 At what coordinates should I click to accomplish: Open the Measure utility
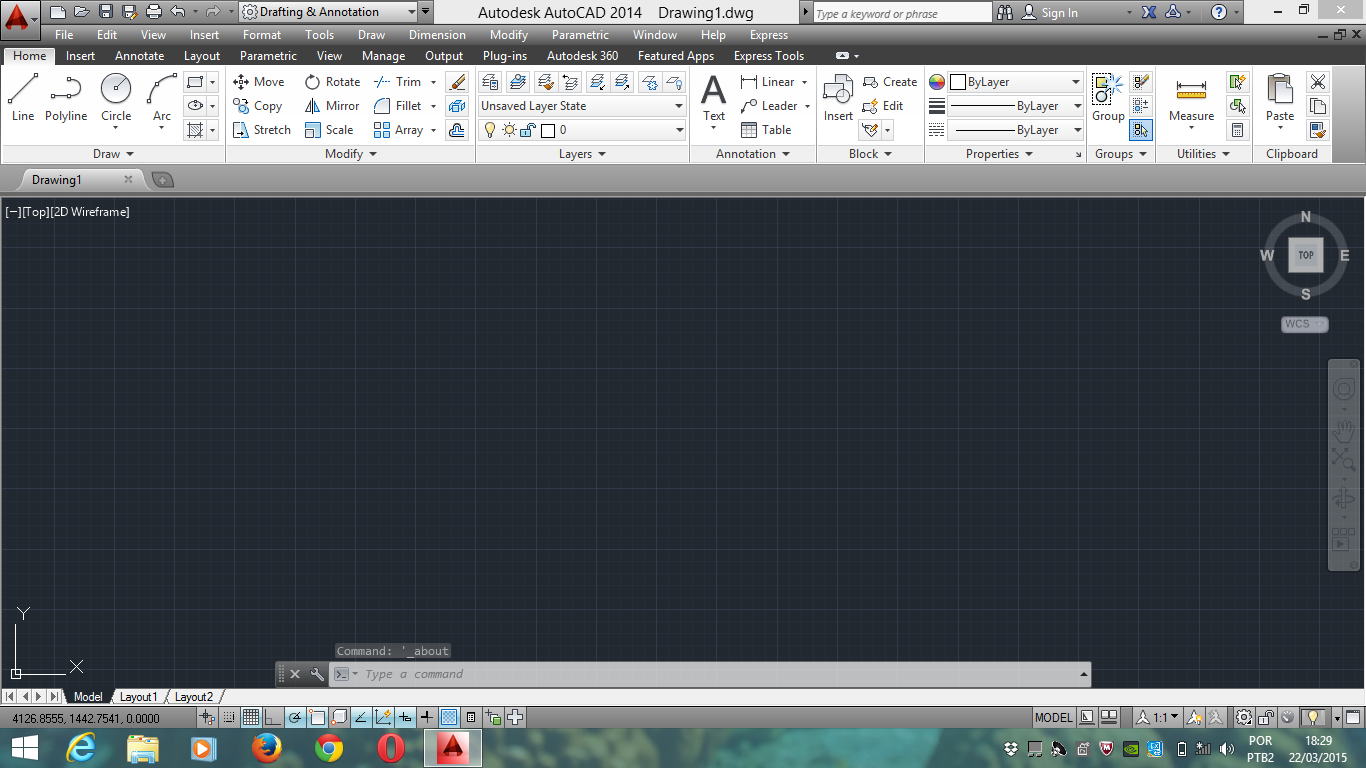click(1191, 98)
